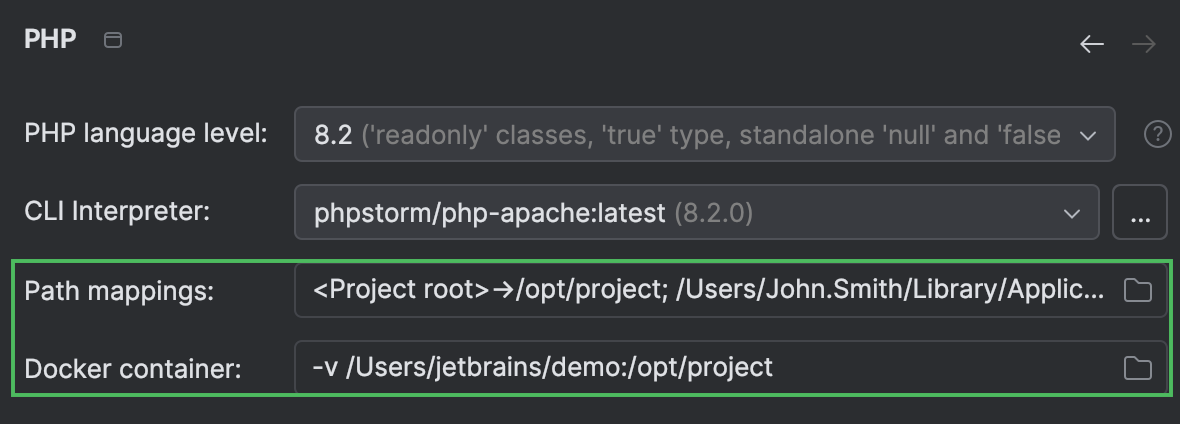The width and height of the screenshot is (1180, 424).
Task: Click the 'Docker container:' label
Action: 133,368
